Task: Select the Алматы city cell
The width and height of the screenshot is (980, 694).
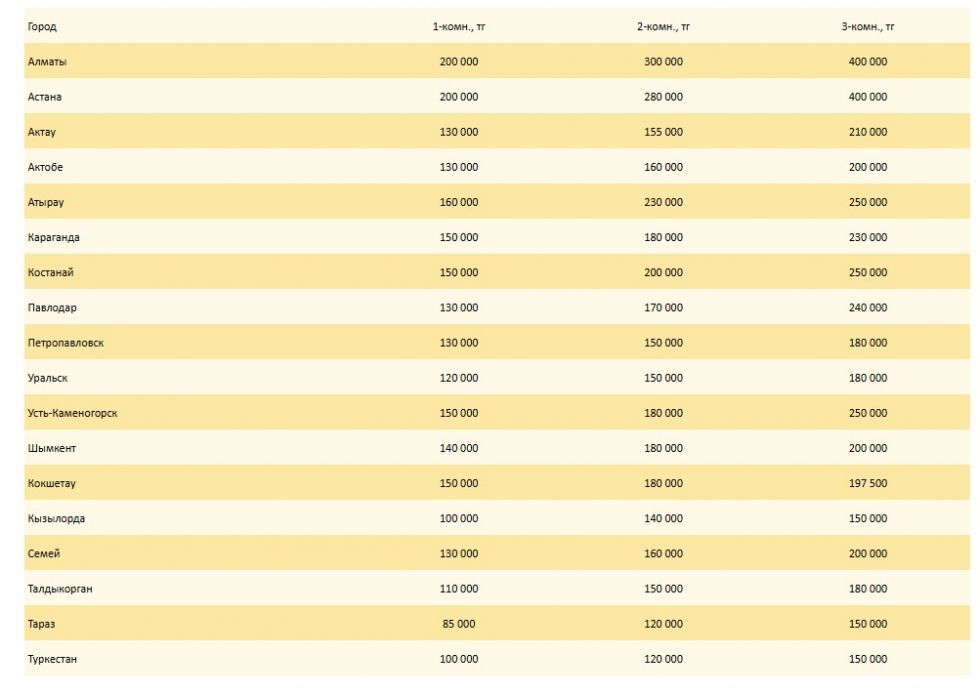Action: coord(48,62)
